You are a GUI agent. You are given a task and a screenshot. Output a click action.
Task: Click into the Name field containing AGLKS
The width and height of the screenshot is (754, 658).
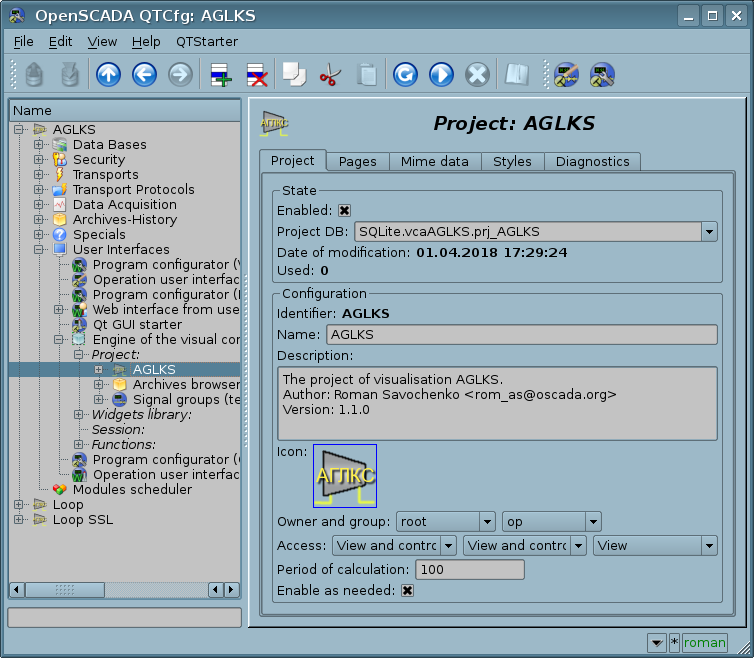click(522, 334)
